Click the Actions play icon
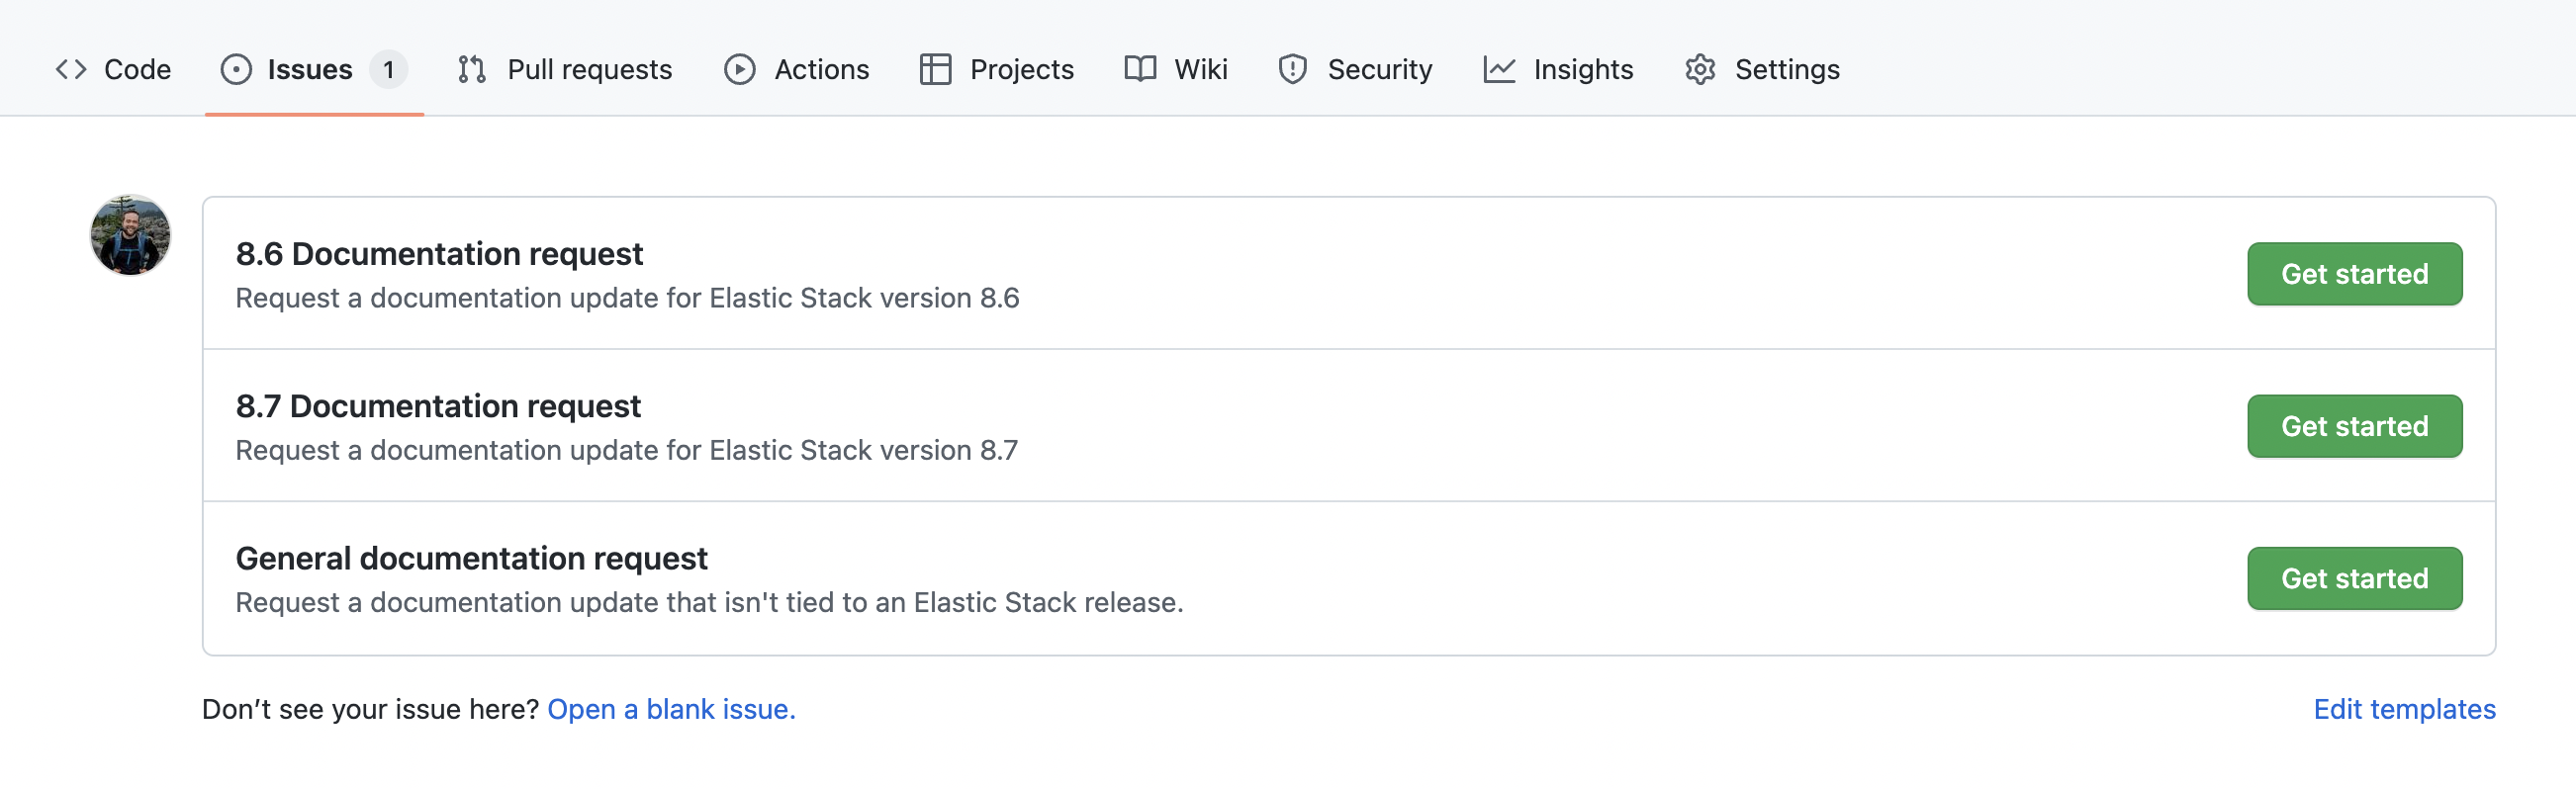 (x=740, y=69)
